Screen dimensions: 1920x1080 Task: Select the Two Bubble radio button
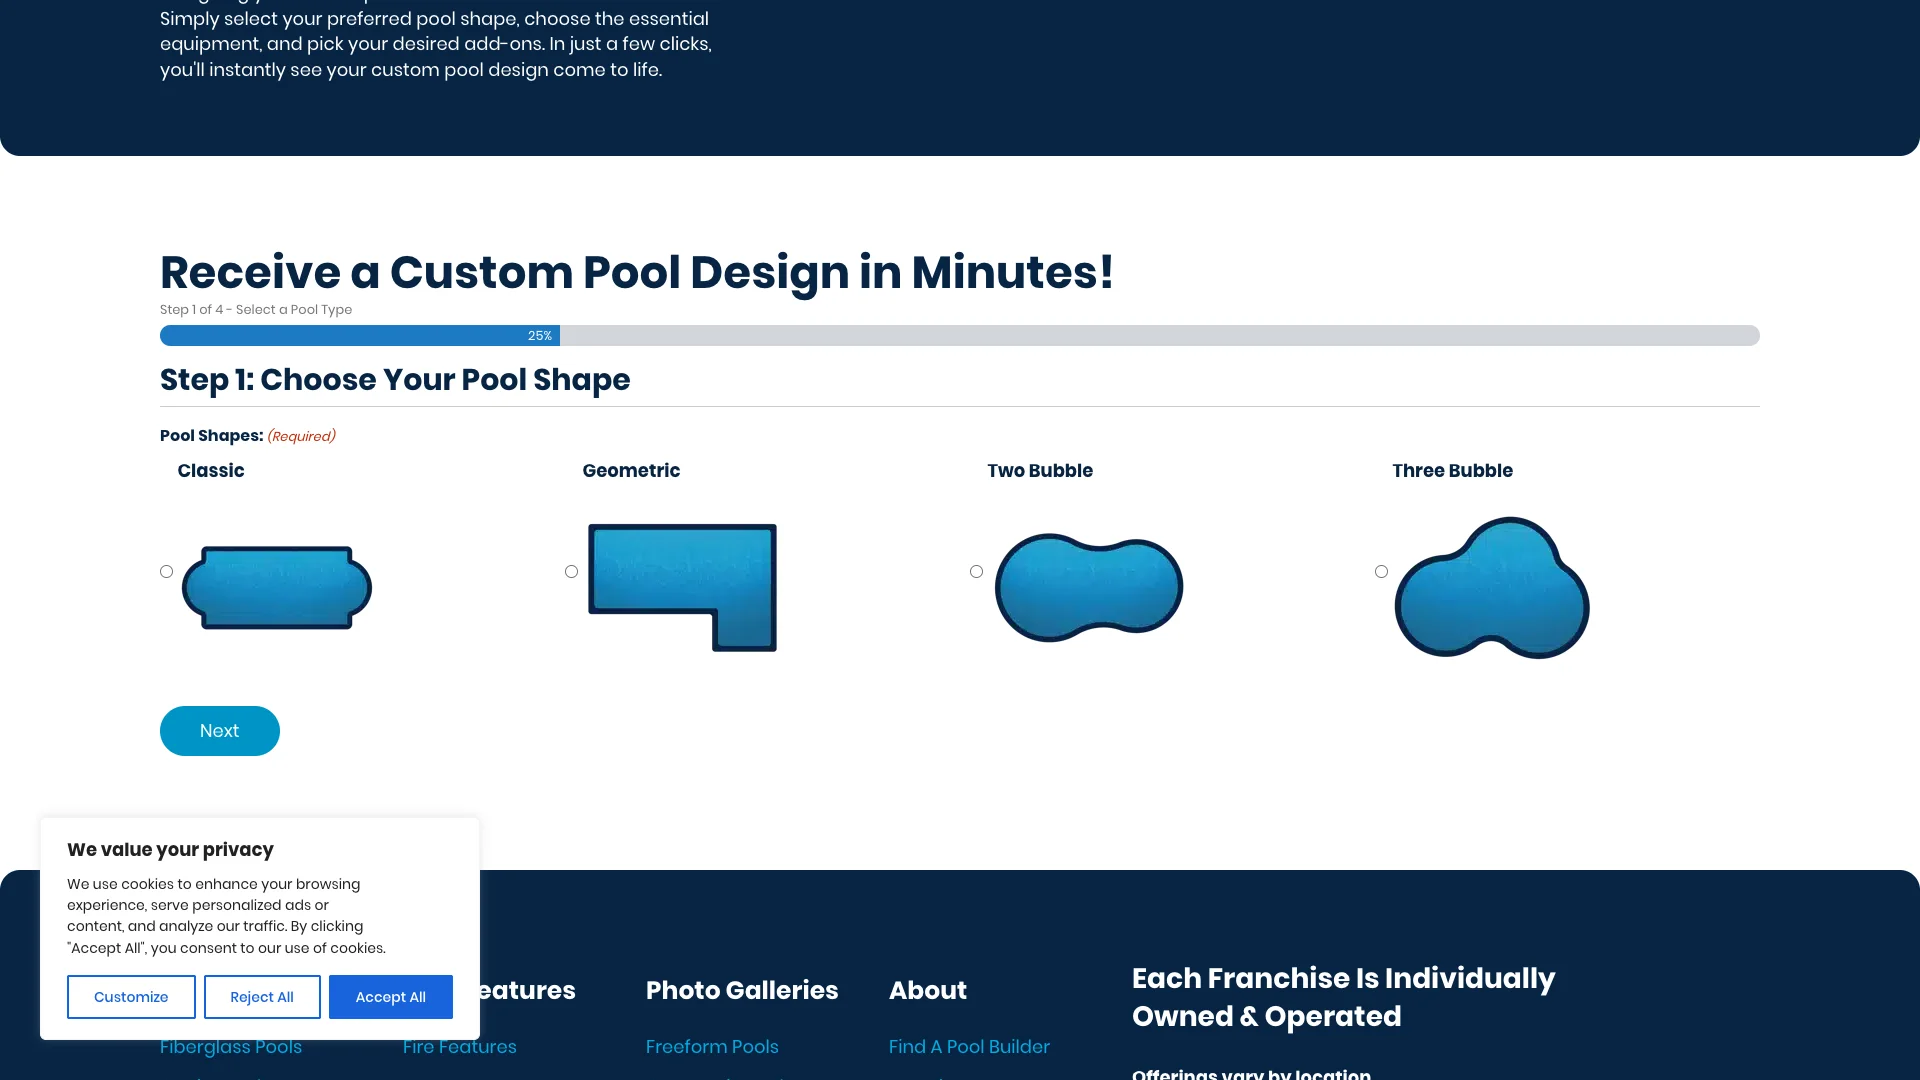(976, 571)
